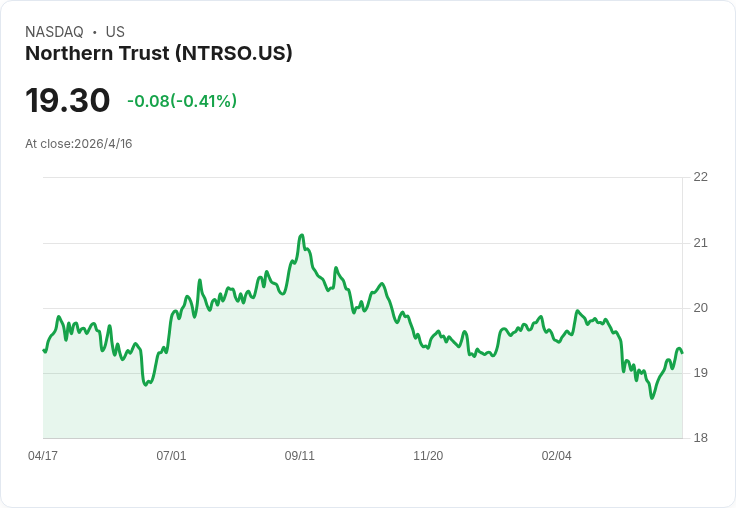Click the -0.08(-0.41%) change value
This screenshot has width=736, height=508.
(182, 101)
